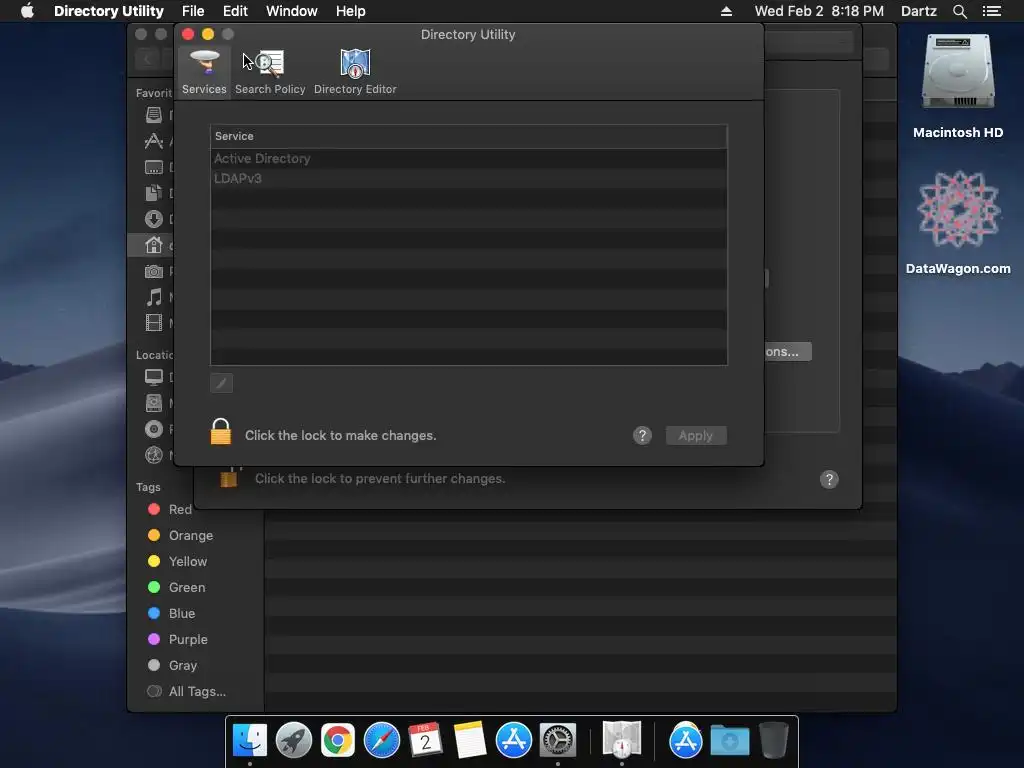This screenshot has height=768, width=1024.
Task: Open Notification Center list icon
Action: click(991, 11)
